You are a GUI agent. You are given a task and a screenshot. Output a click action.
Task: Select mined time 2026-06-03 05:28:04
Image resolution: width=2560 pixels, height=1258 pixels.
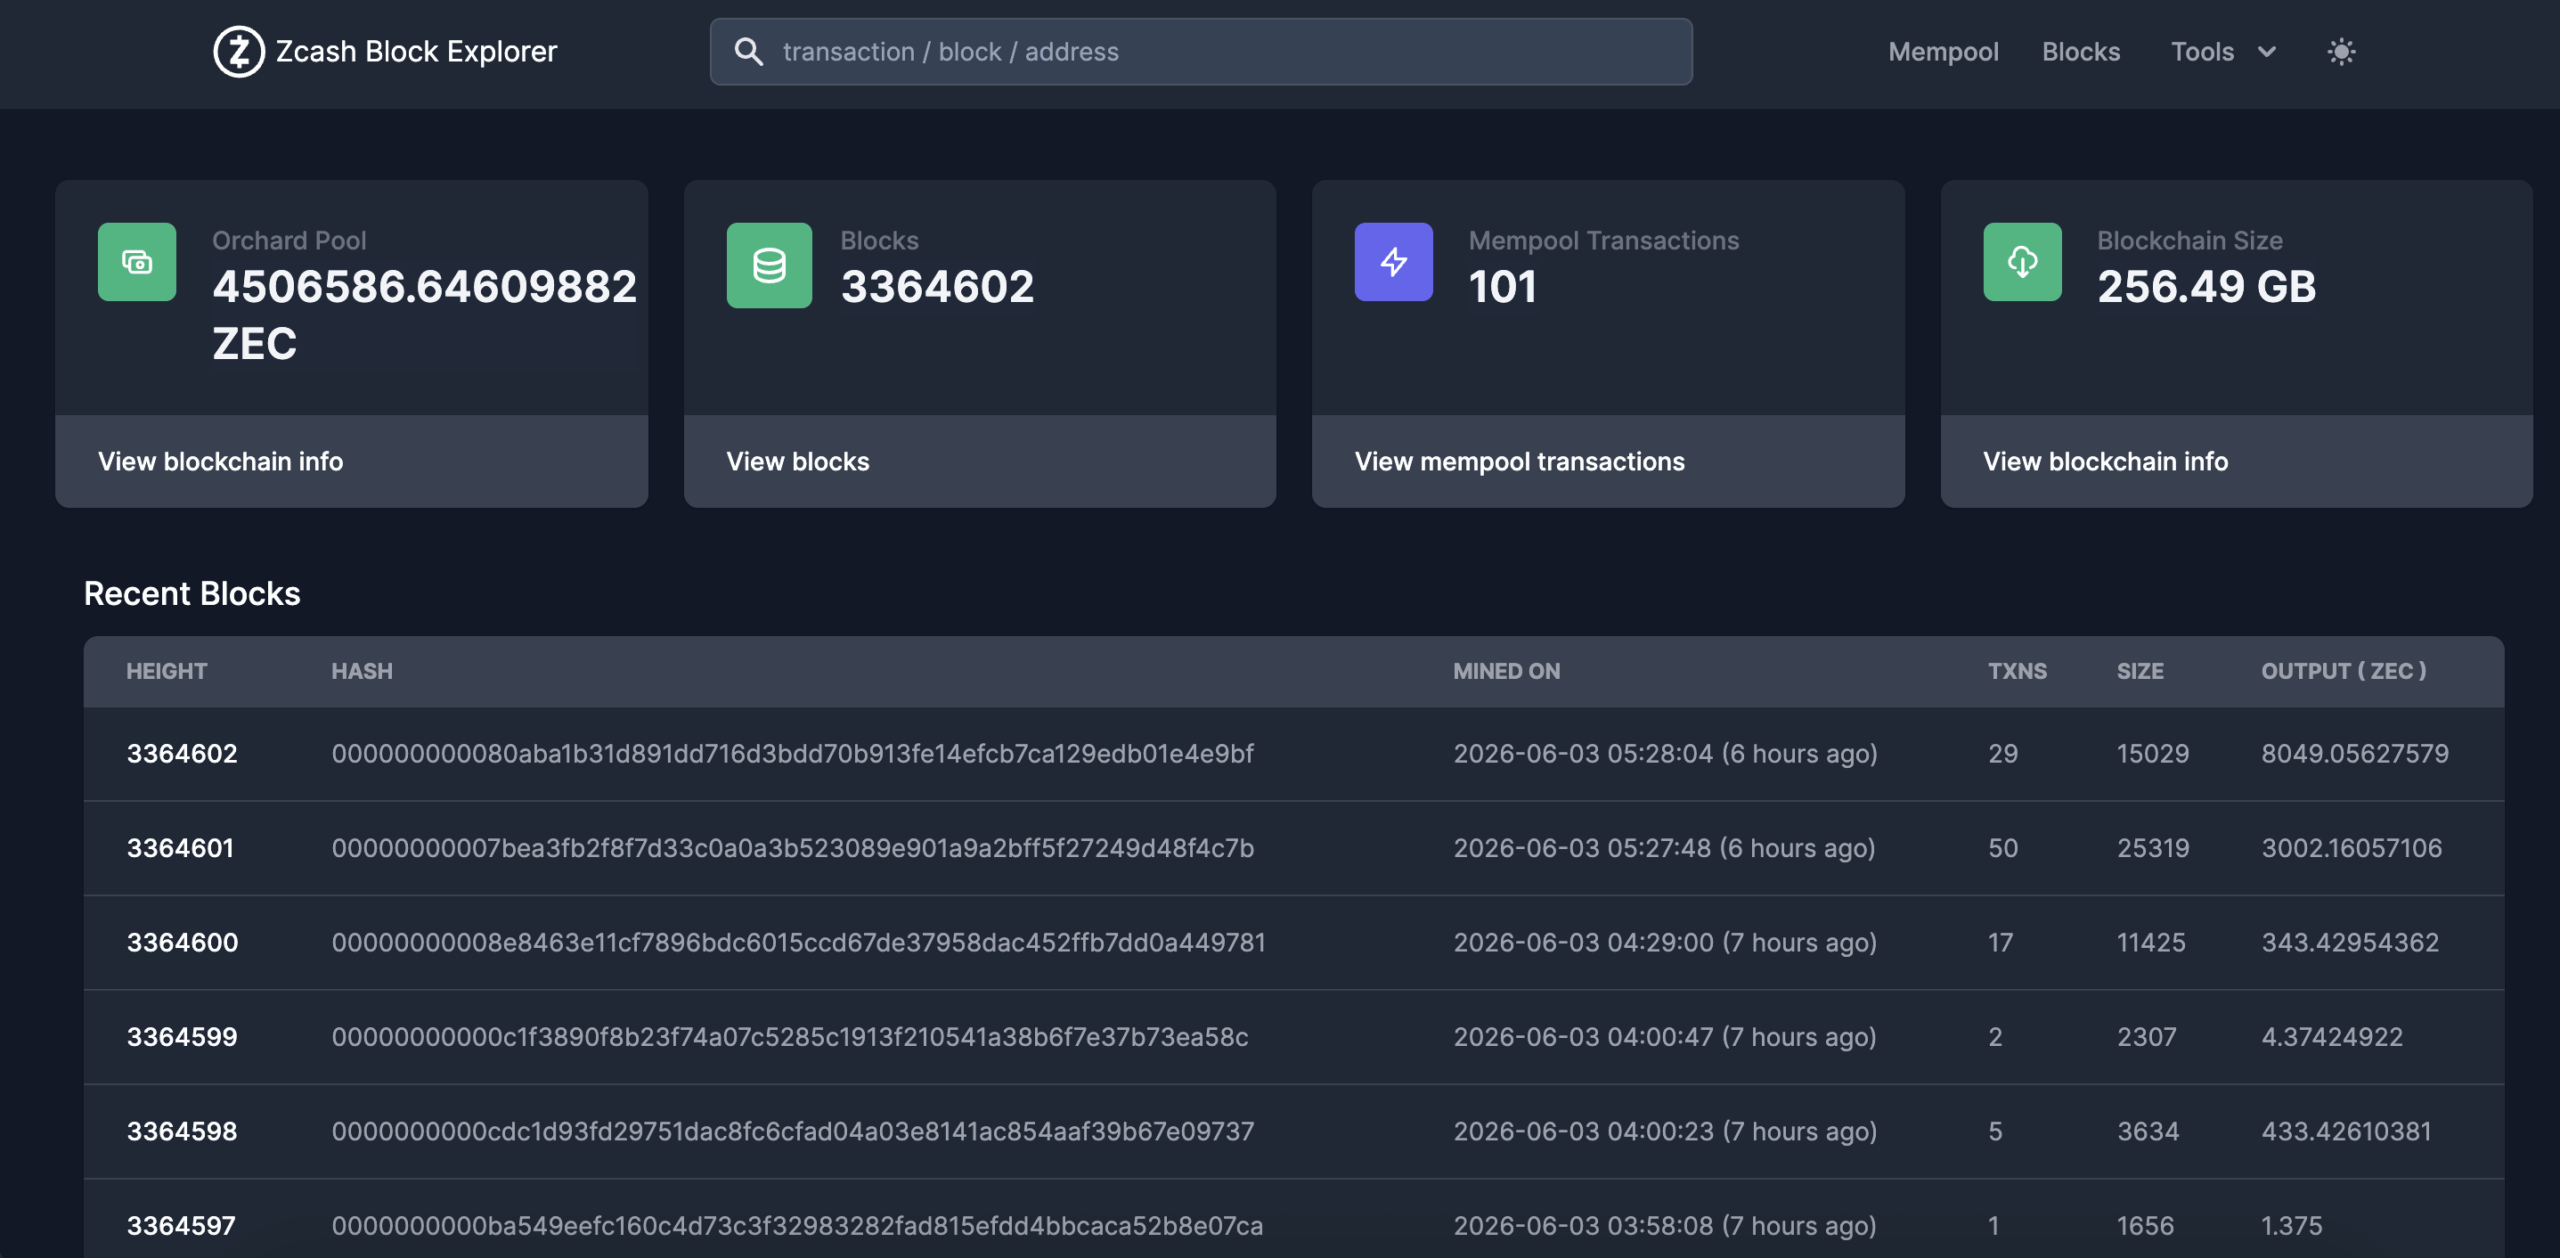(1583, 754)
